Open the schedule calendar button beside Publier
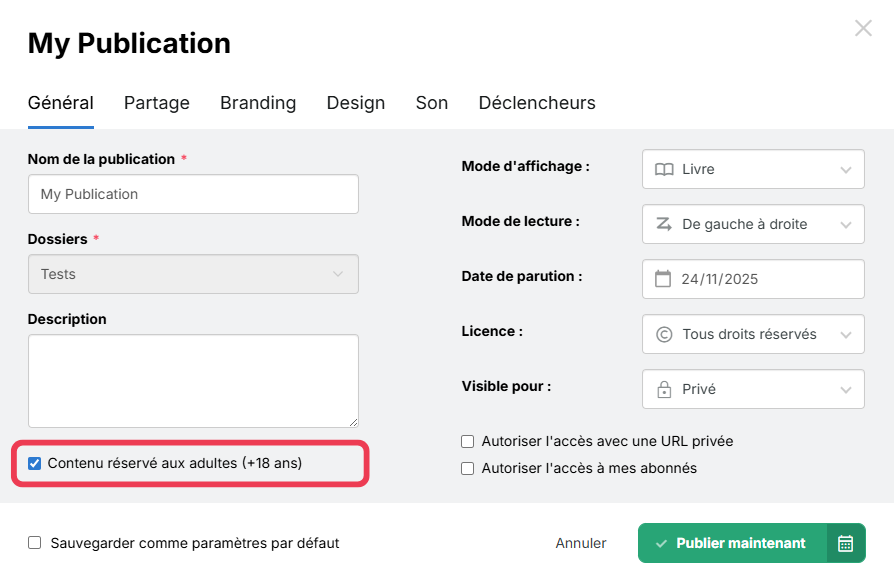The height and width of the screenshot is (585, 894). [846, 543]
